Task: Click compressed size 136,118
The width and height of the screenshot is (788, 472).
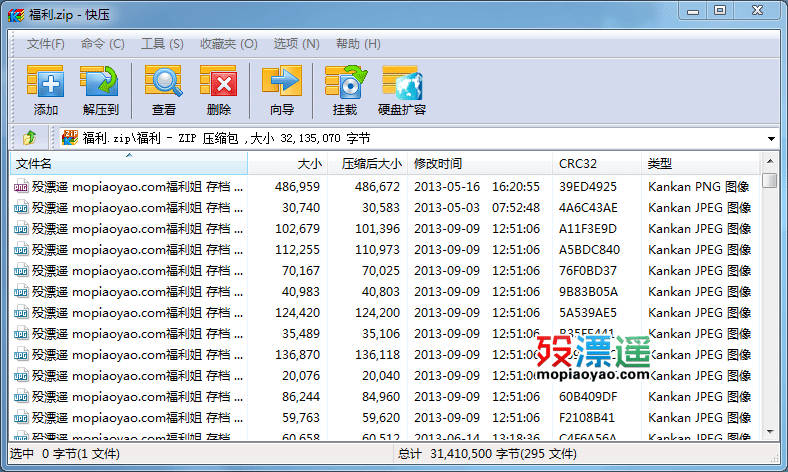Action: [377, 355]
